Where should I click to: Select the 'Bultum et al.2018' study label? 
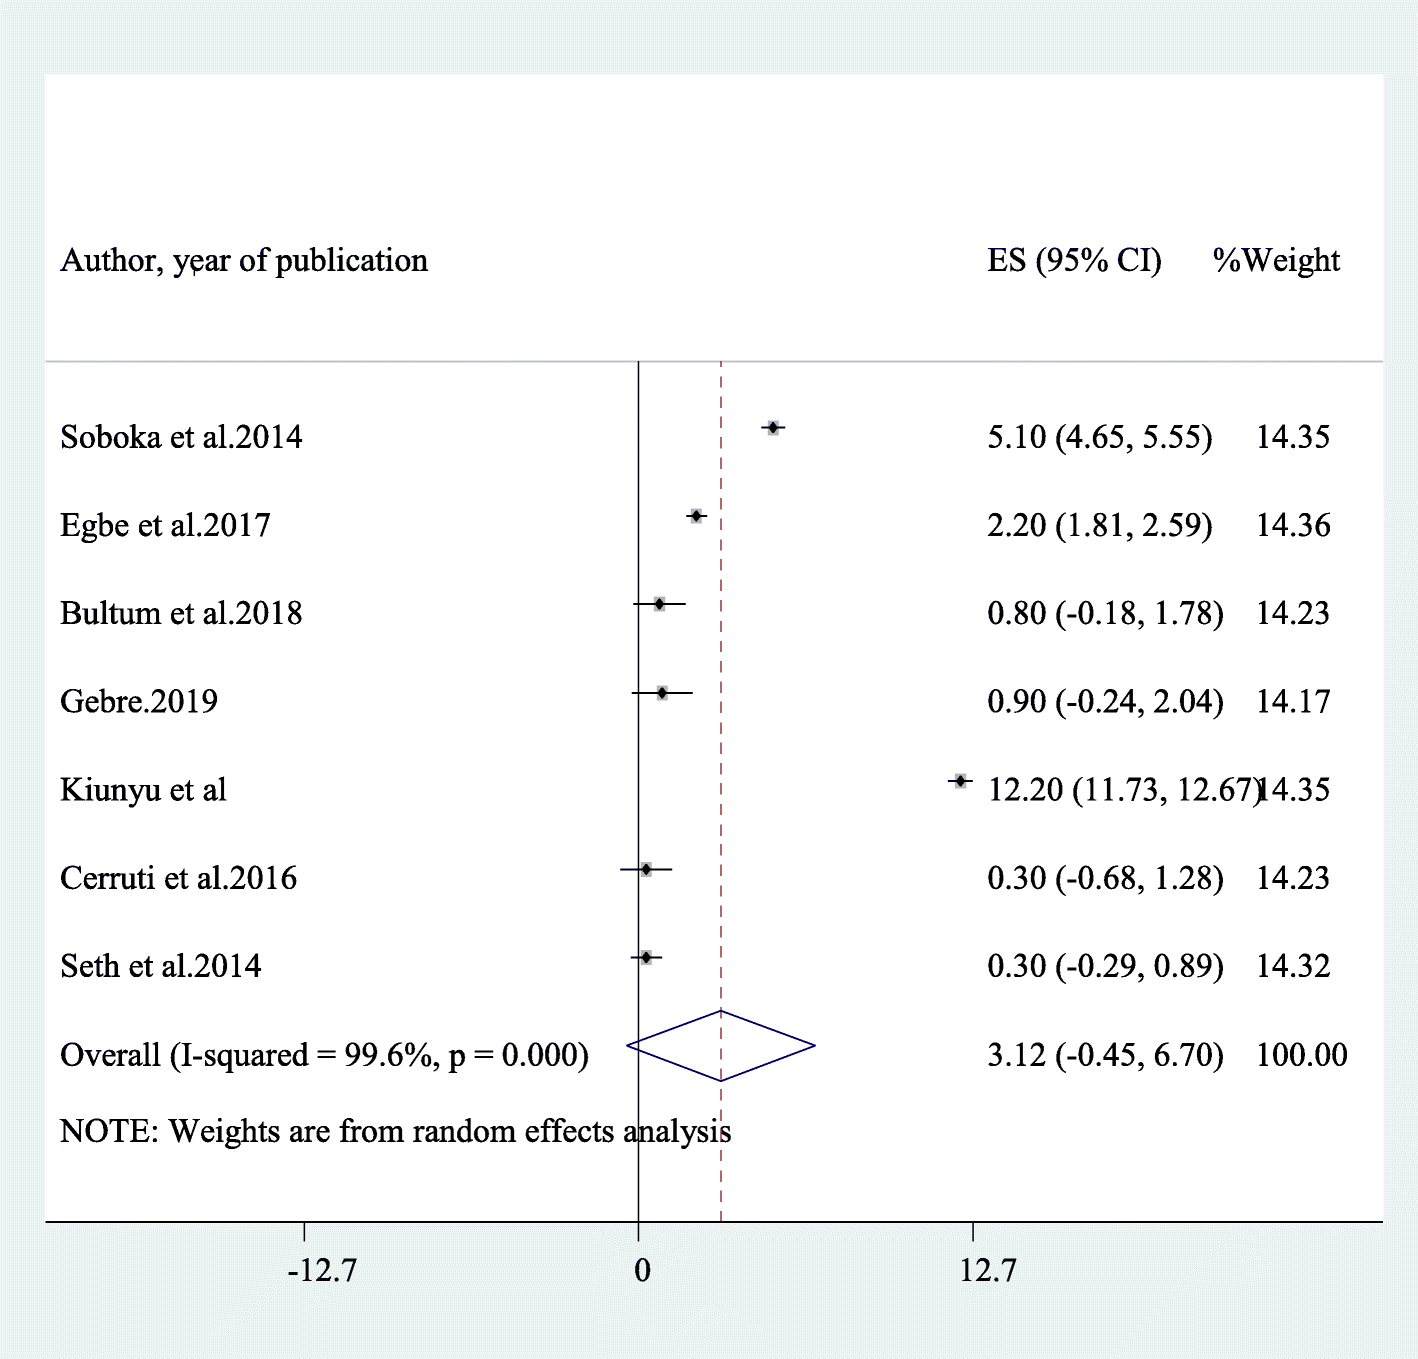[181, 613]
